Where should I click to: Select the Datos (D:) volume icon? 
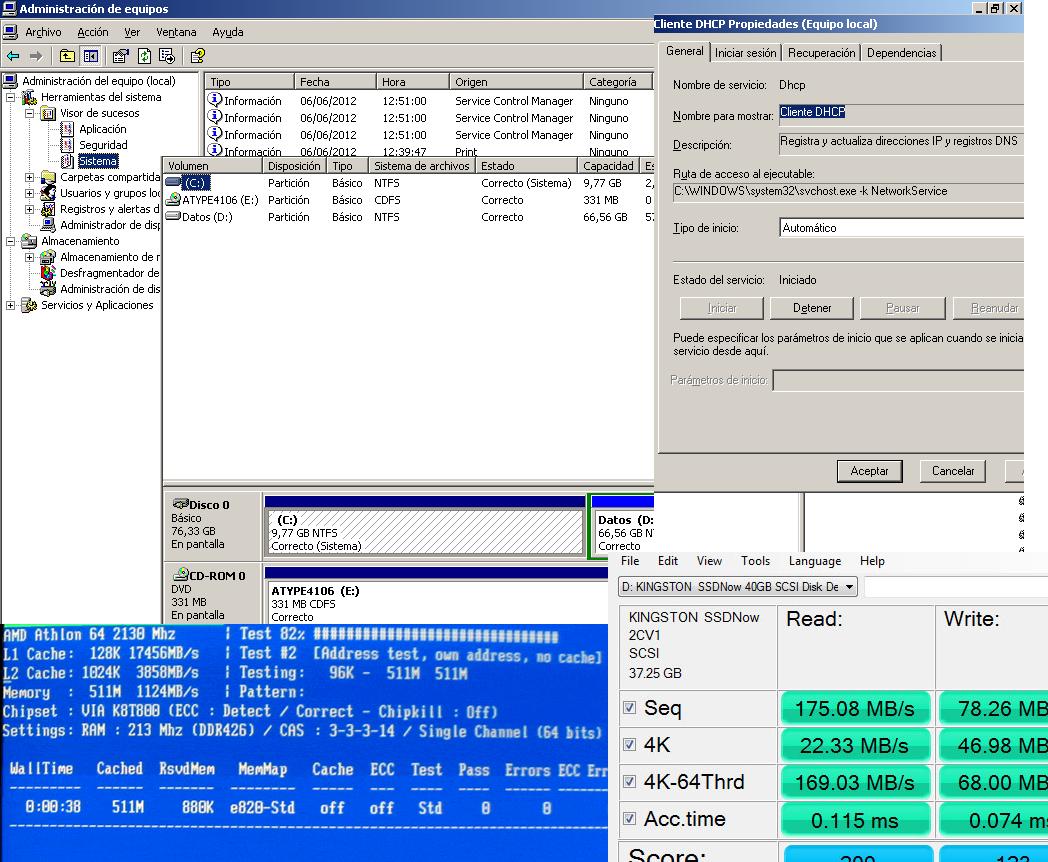[x=173, y=217]
